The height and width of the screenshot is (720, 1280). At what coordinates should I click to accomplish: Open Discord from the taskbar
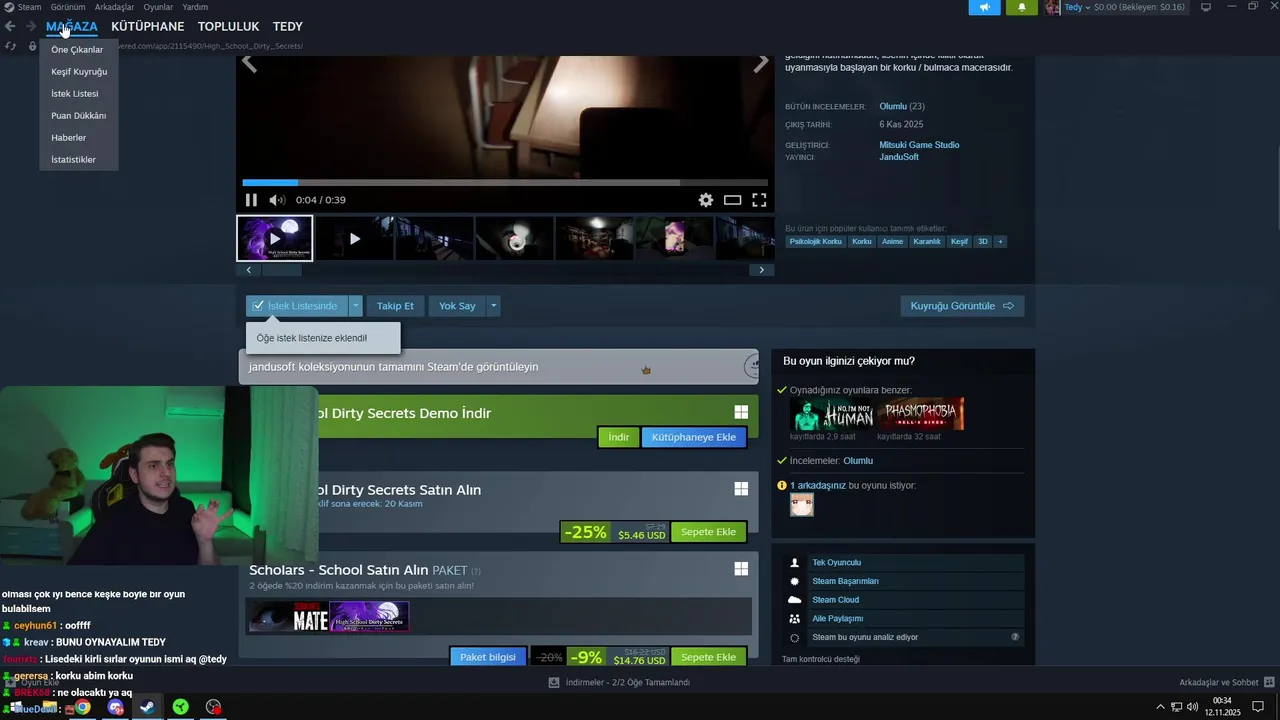116,708
